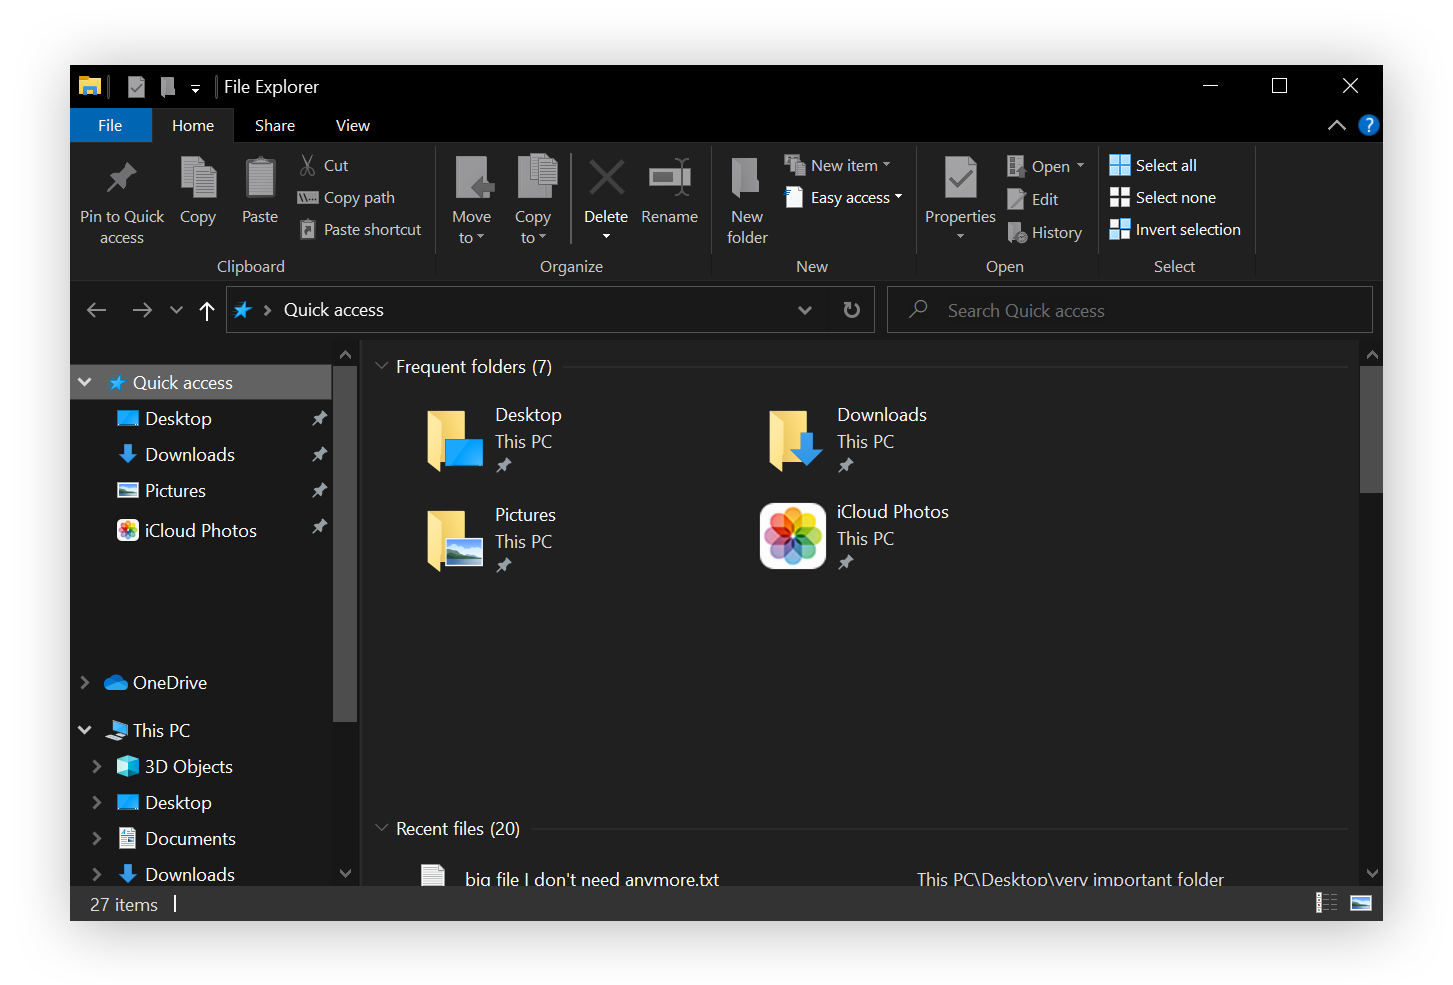Click the blue Help question mark icon
1453x985 pixels.
pyautogui.click(x=1369, y=125)
